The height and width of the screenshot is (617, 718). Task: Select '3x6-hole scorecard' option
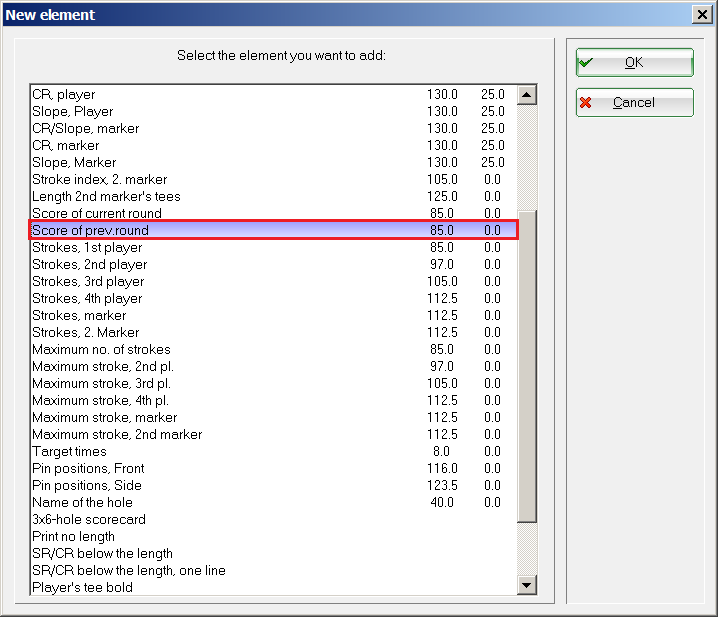pos(89,520)
